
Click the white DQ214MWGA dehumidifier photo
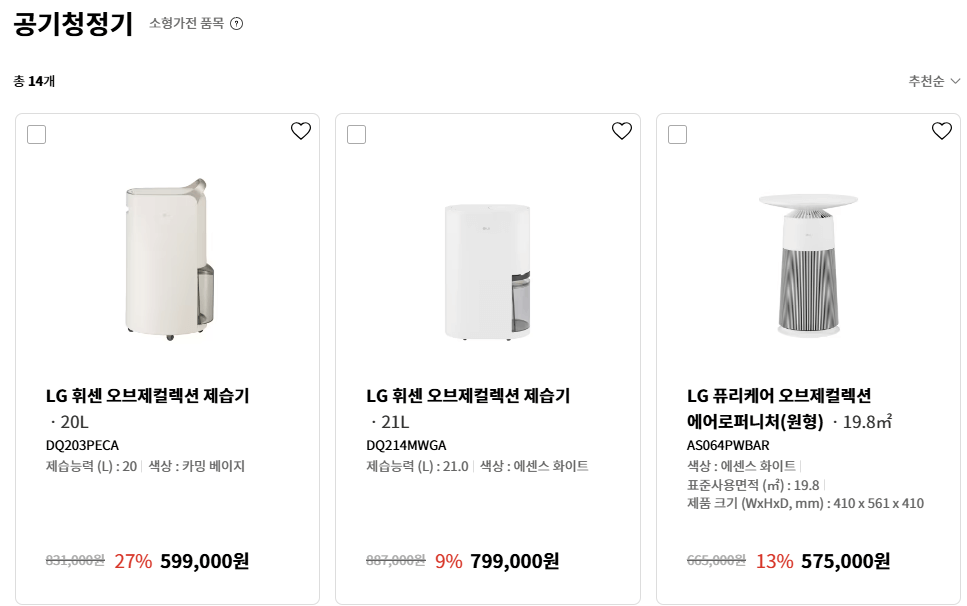(x=488, y=268)
